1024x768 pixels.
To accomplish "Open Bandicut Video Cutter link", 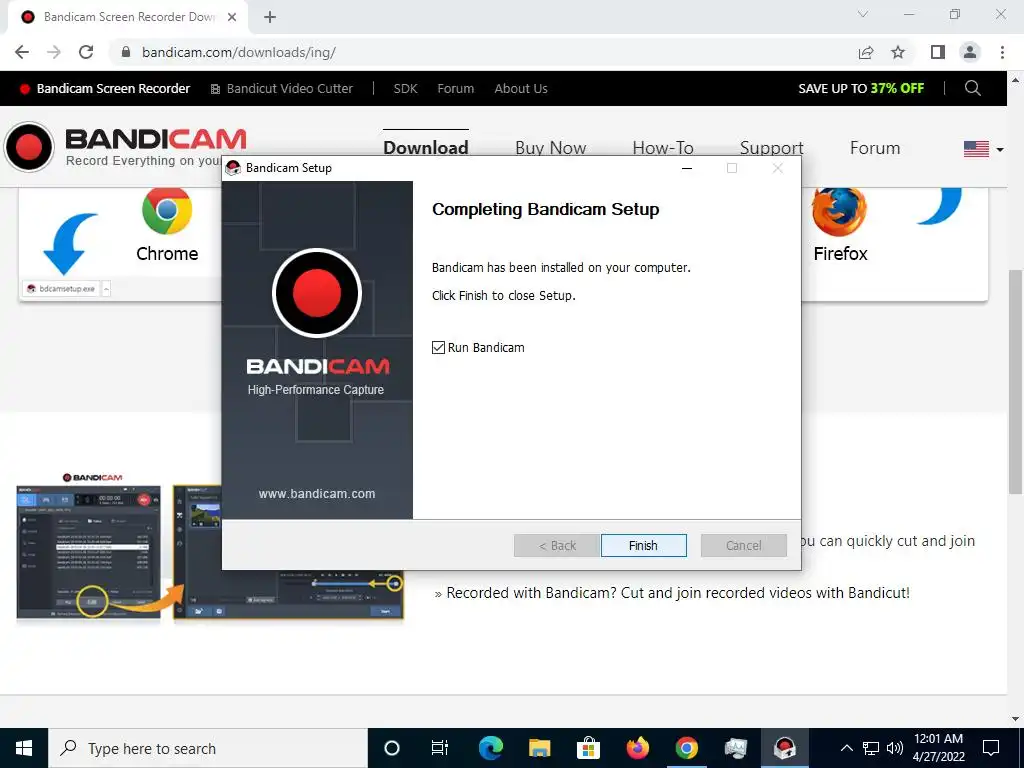I will [x=281, y=88].
